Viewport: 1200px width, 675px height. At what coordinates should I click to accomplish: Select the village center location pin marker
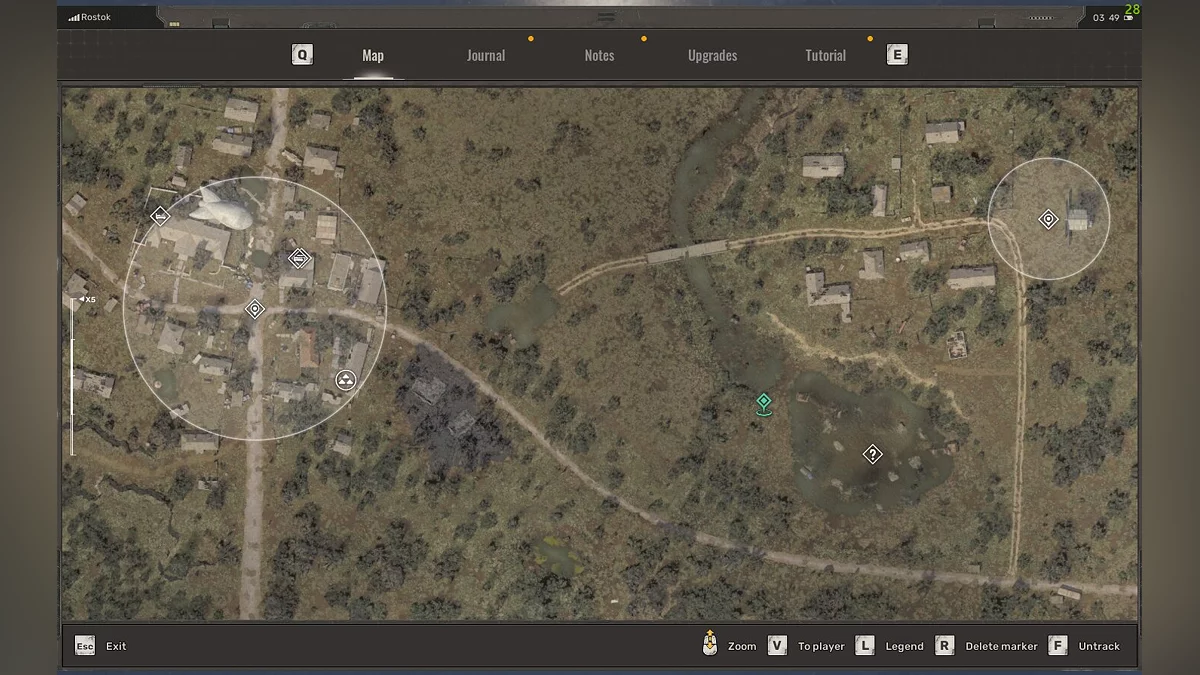click(255, 309)
